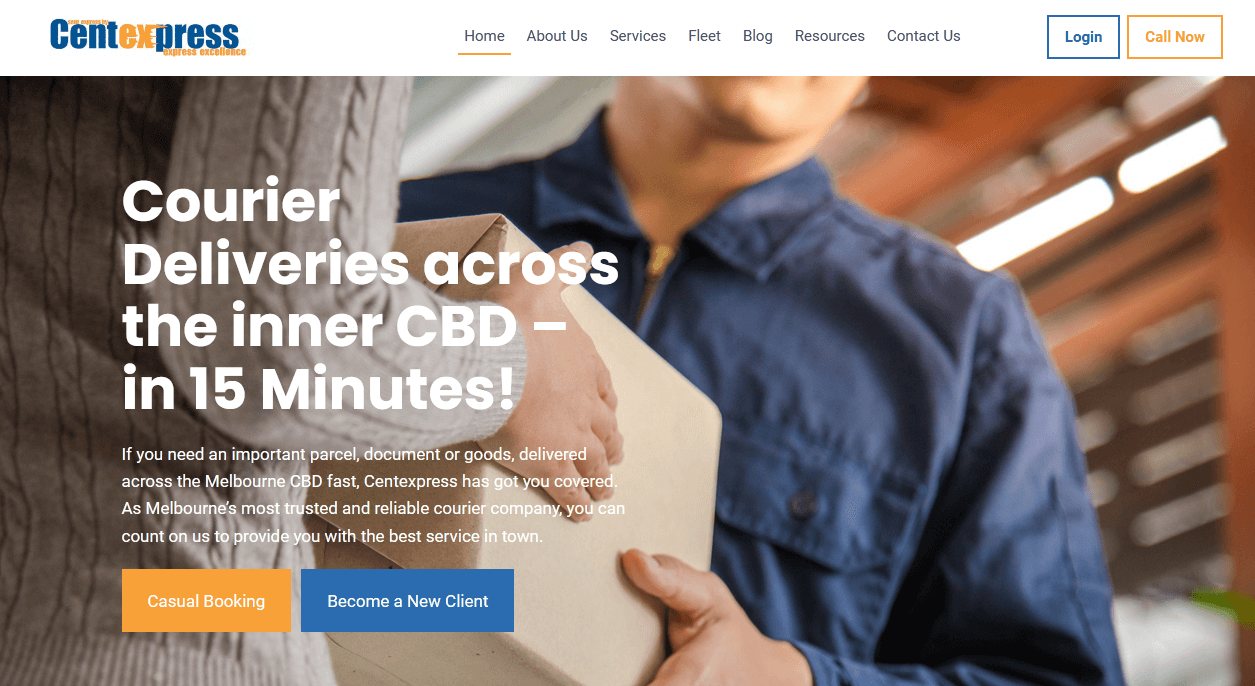Select Fleet in the navigation bar
This screenshot has width=1255, height=686.
click(704, 36)
